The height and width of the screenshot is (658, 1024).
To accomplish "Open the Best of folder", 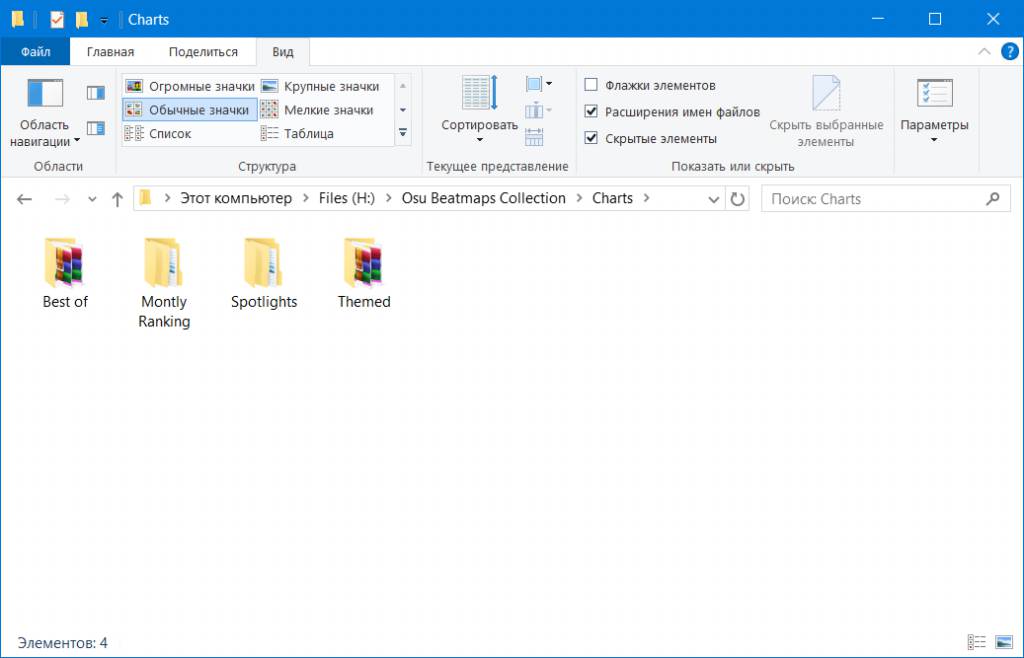I will point(65,264).
